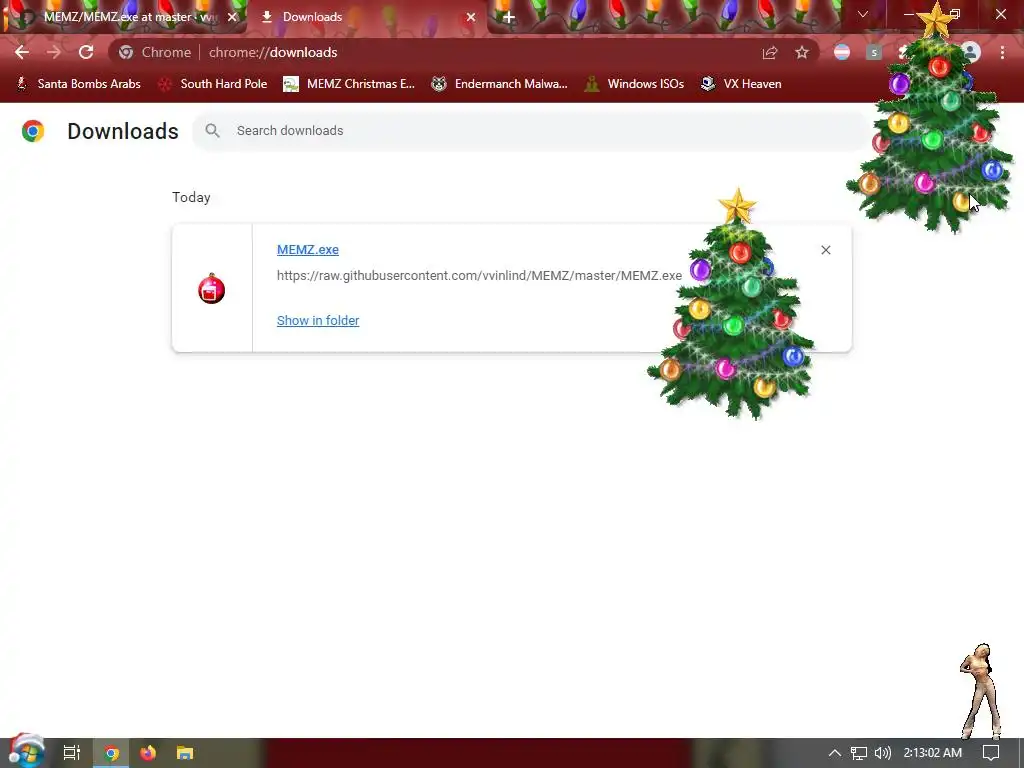Open Windows ISOs bookmark
Screen dimensions: 1024x768
pos(634,84)
